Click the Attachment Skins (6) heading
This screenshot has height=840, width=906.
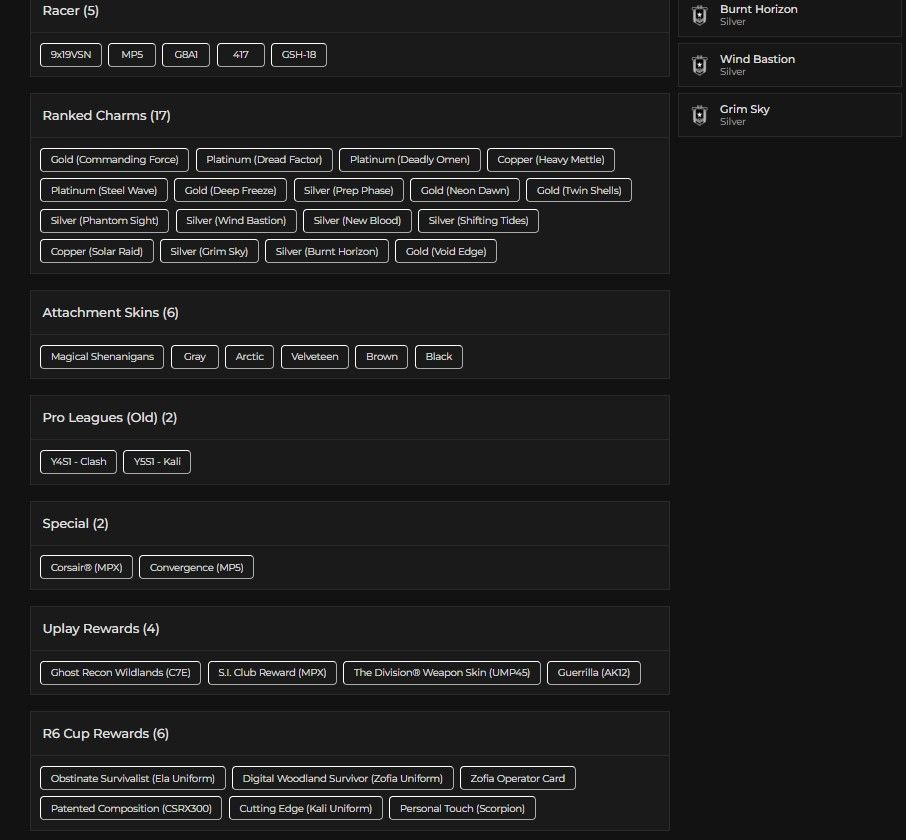click(x=110, y=313)
